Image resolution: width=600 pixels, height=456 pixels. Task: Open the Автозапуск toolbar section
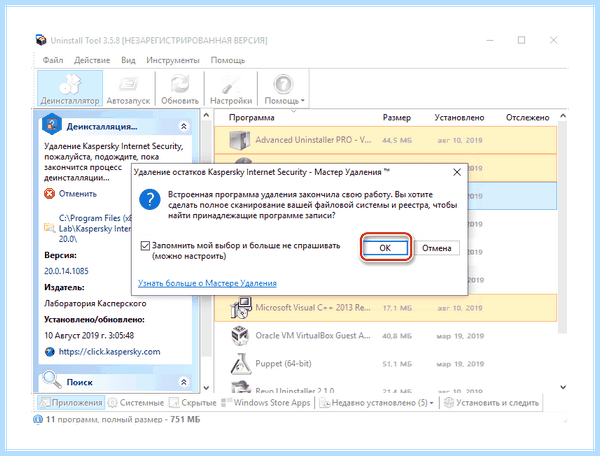[128, 88]
